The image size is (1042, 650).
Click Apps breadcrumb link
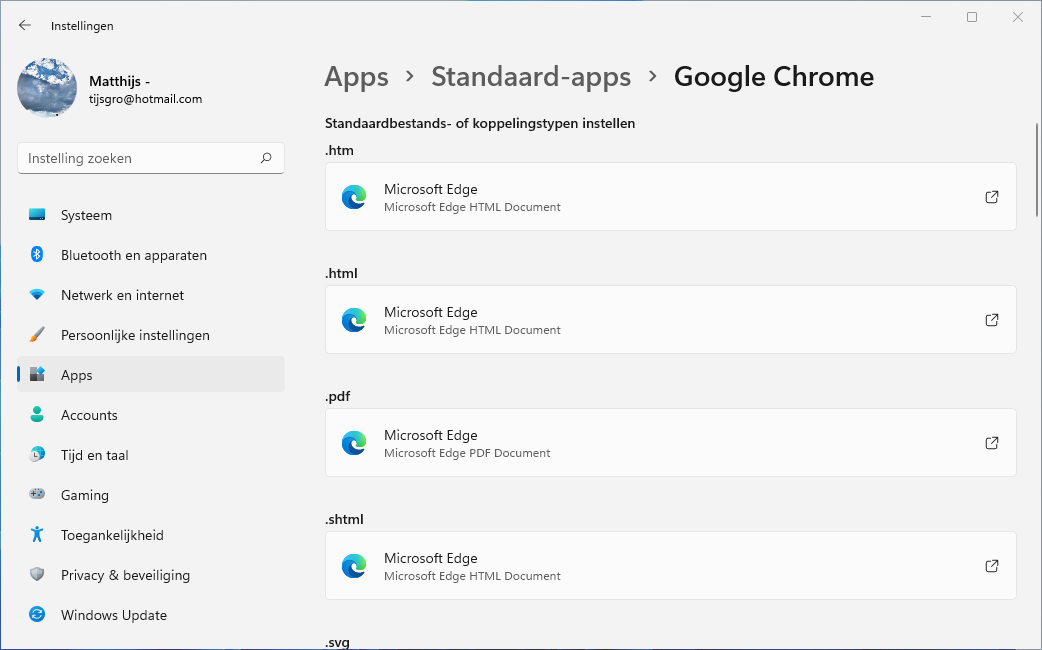click(356, 77)
